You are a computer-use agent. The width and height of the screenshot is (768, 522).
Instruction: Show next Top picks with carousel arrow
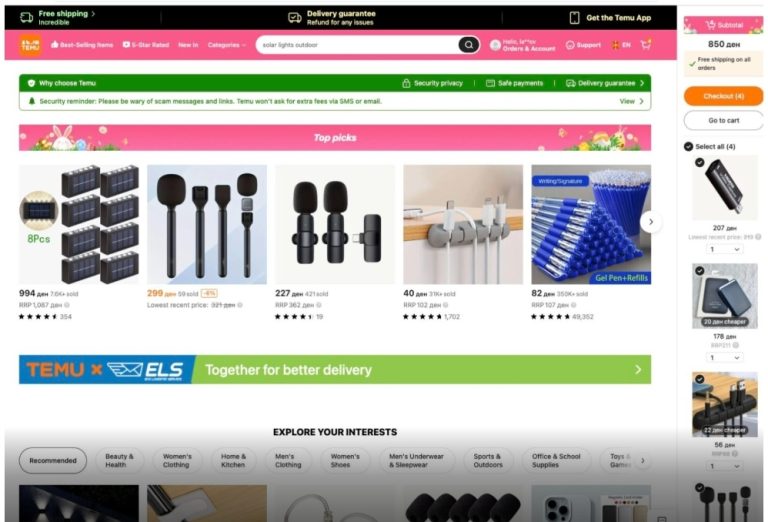tap(650, 222)
